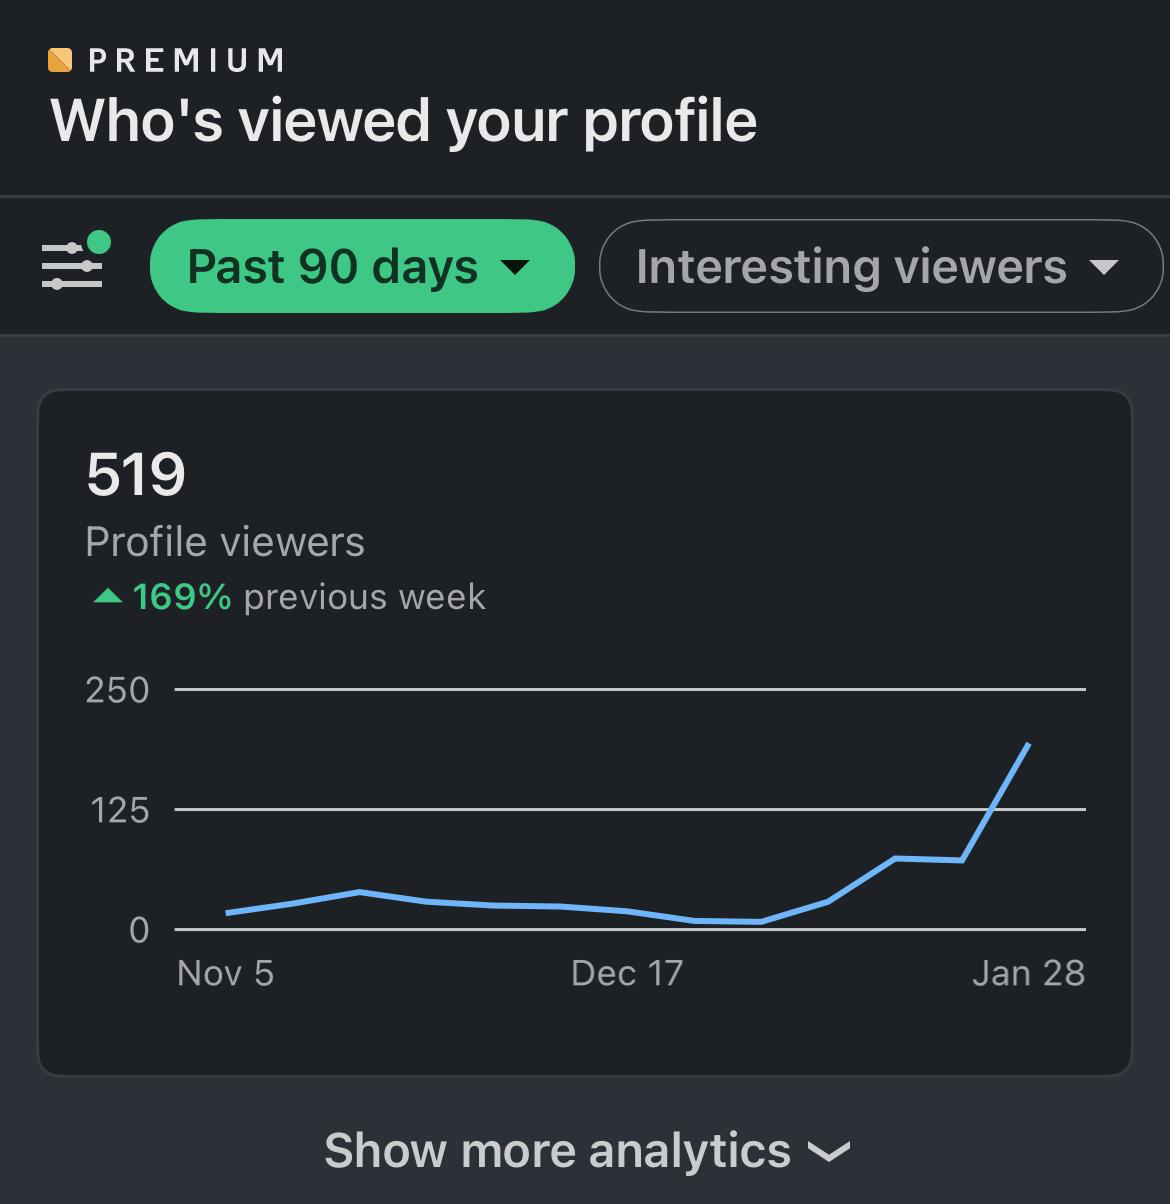Click the Nov 5 date on the chart axis
1170x1204 pixels.
tap(225, 973)
